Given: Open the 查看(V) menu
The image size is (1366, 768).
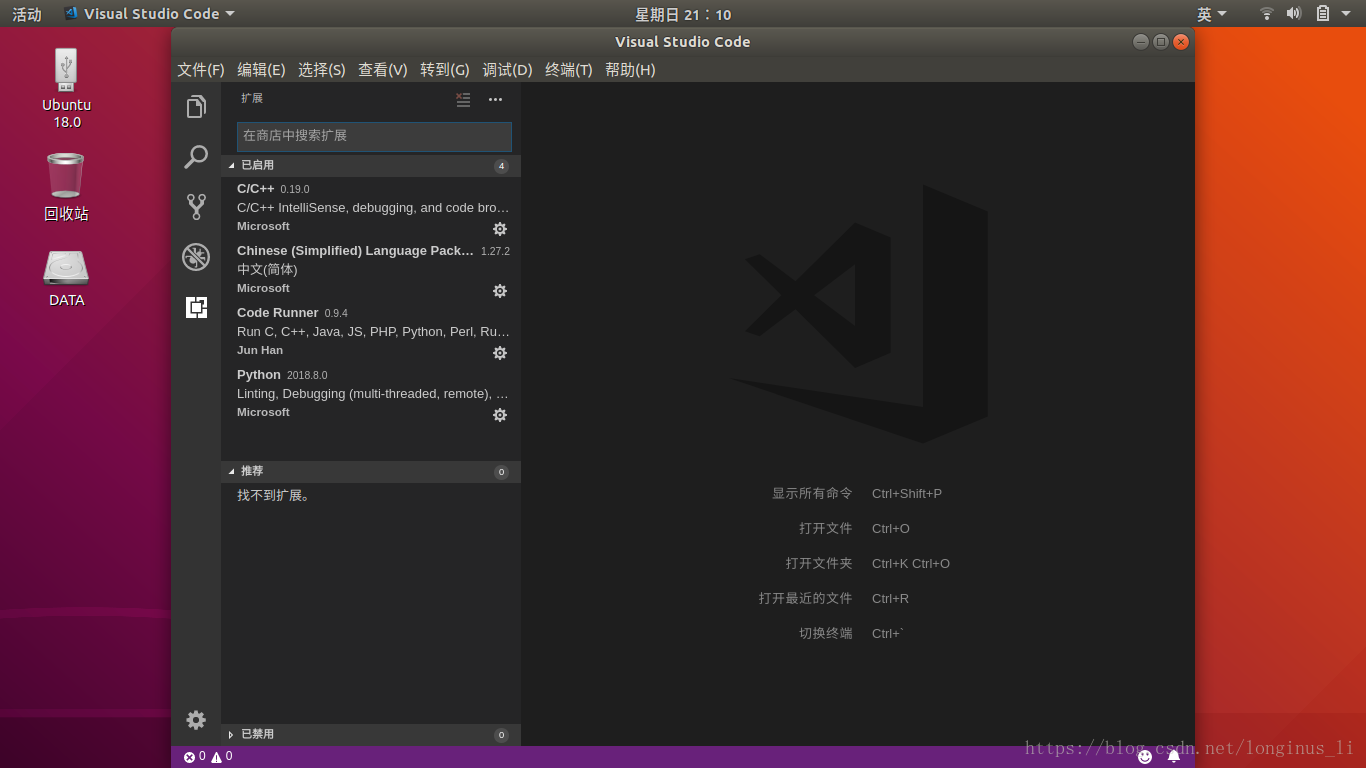Looking at the screenshot, I should [383, 70].
